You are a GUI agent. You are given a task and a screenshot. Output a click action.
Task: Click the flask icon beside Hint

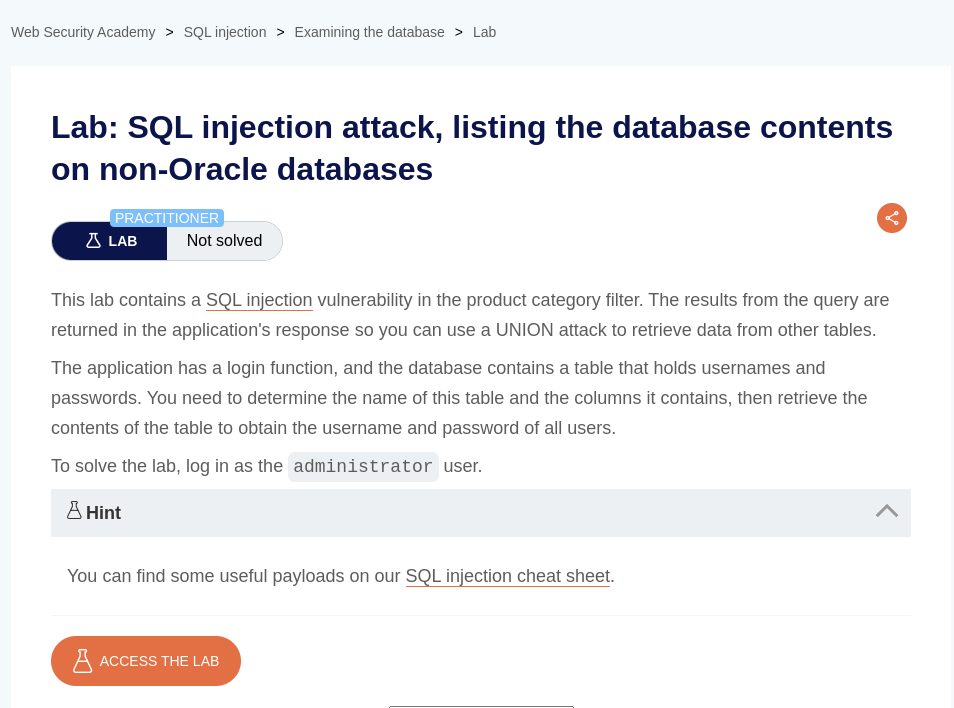[74, 510]
